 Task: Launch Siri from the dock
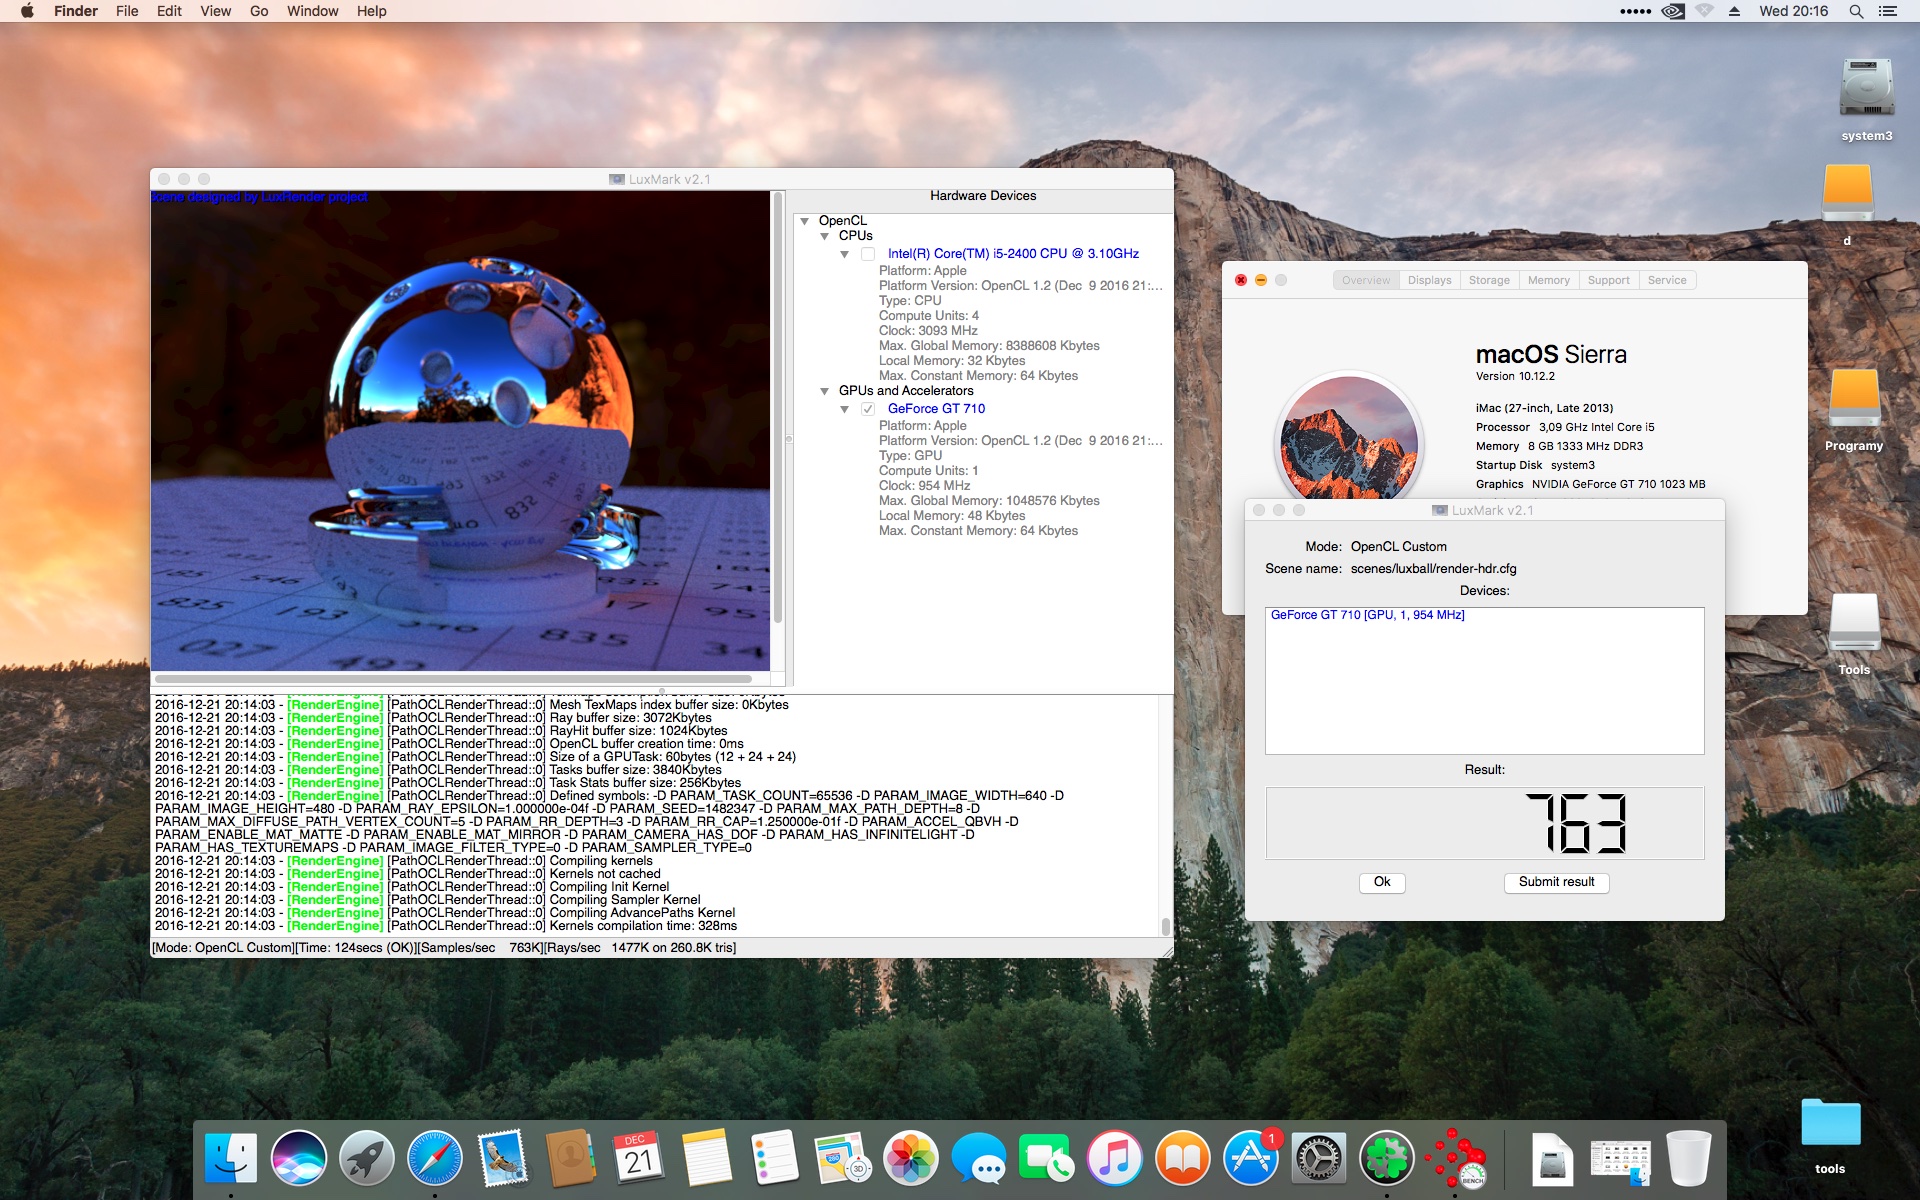298,1159
